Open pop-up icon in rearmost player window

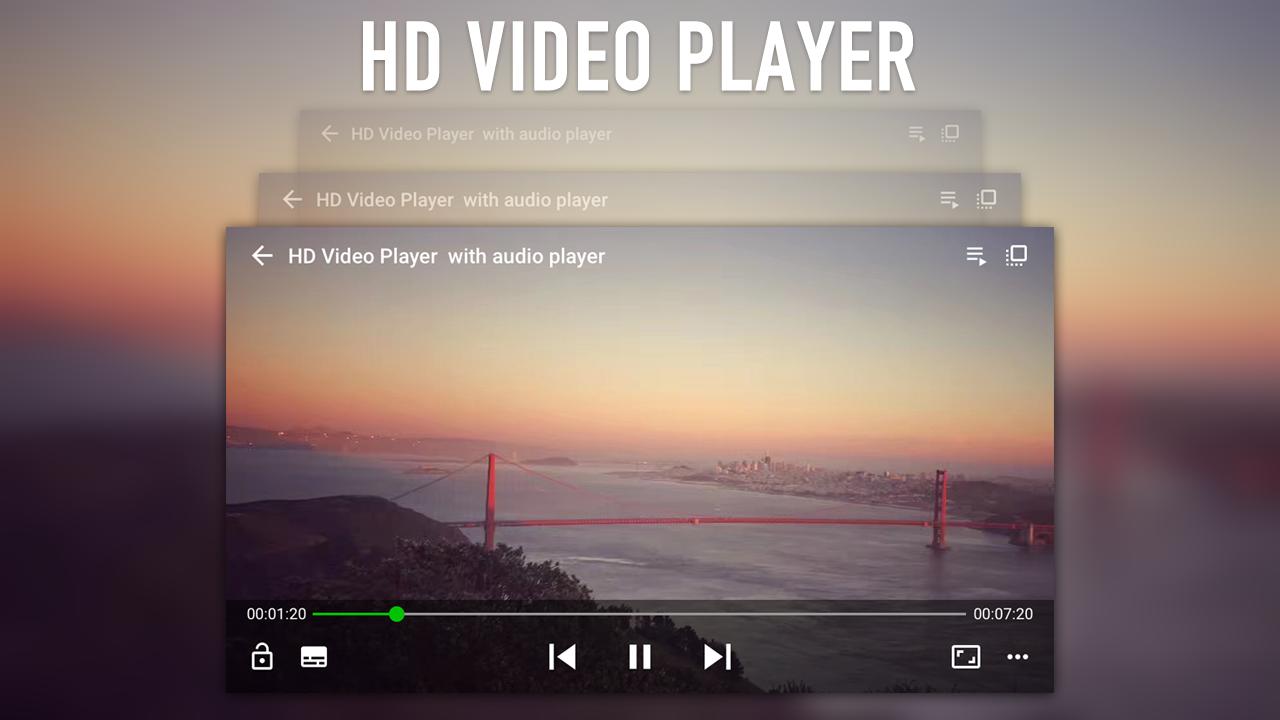click(950, 133)
